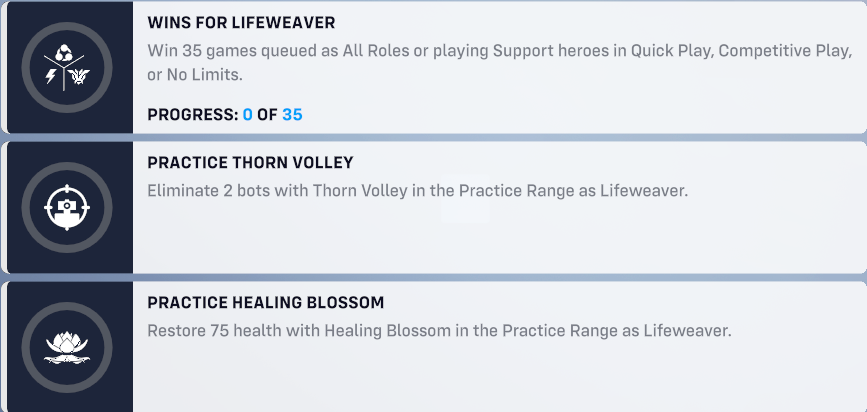
Task: Click the dark icon panel of Thorn Volley card
Action: (x=69, y=207)
